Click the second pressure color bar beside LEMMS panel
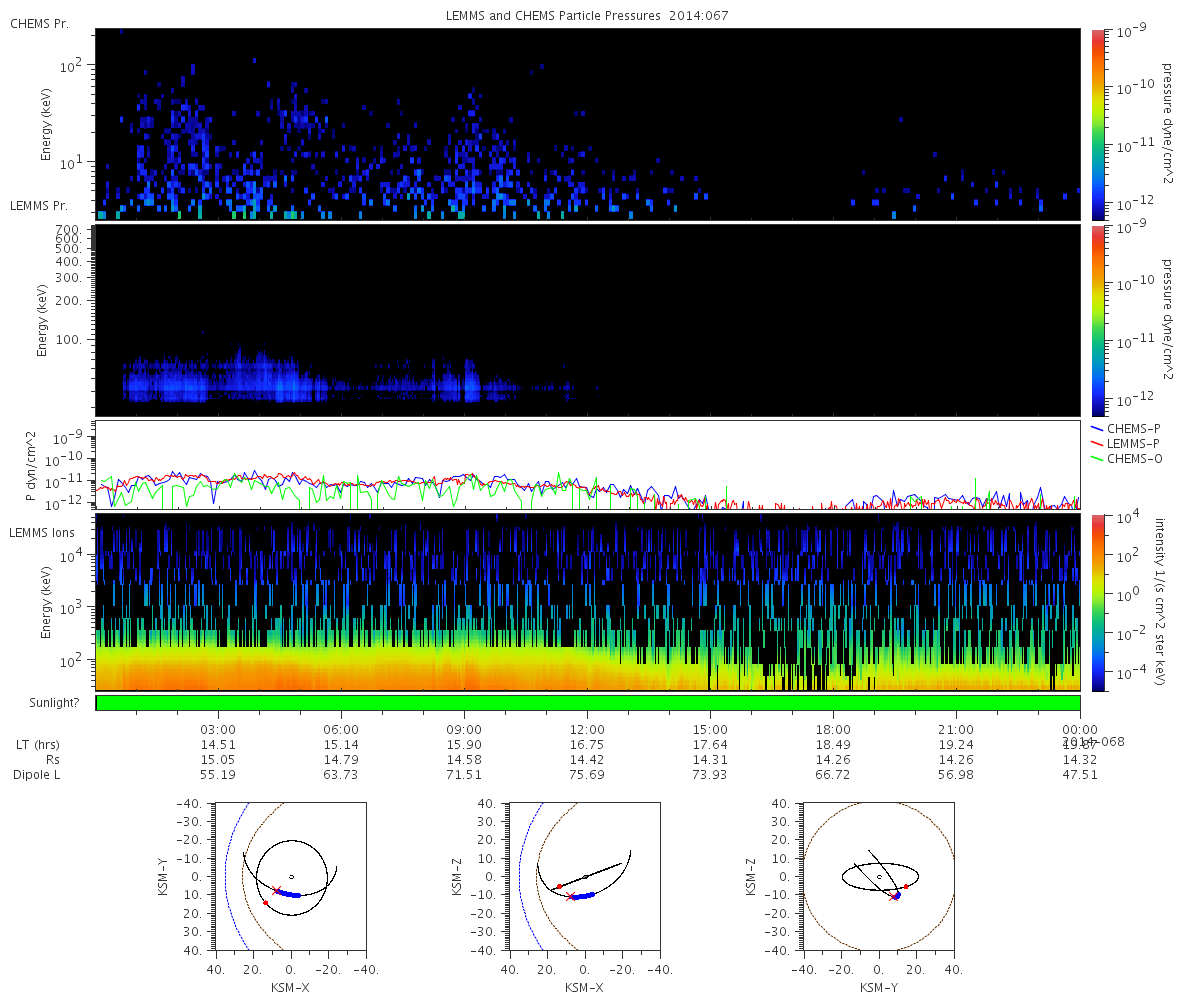 pos(1097,320)
